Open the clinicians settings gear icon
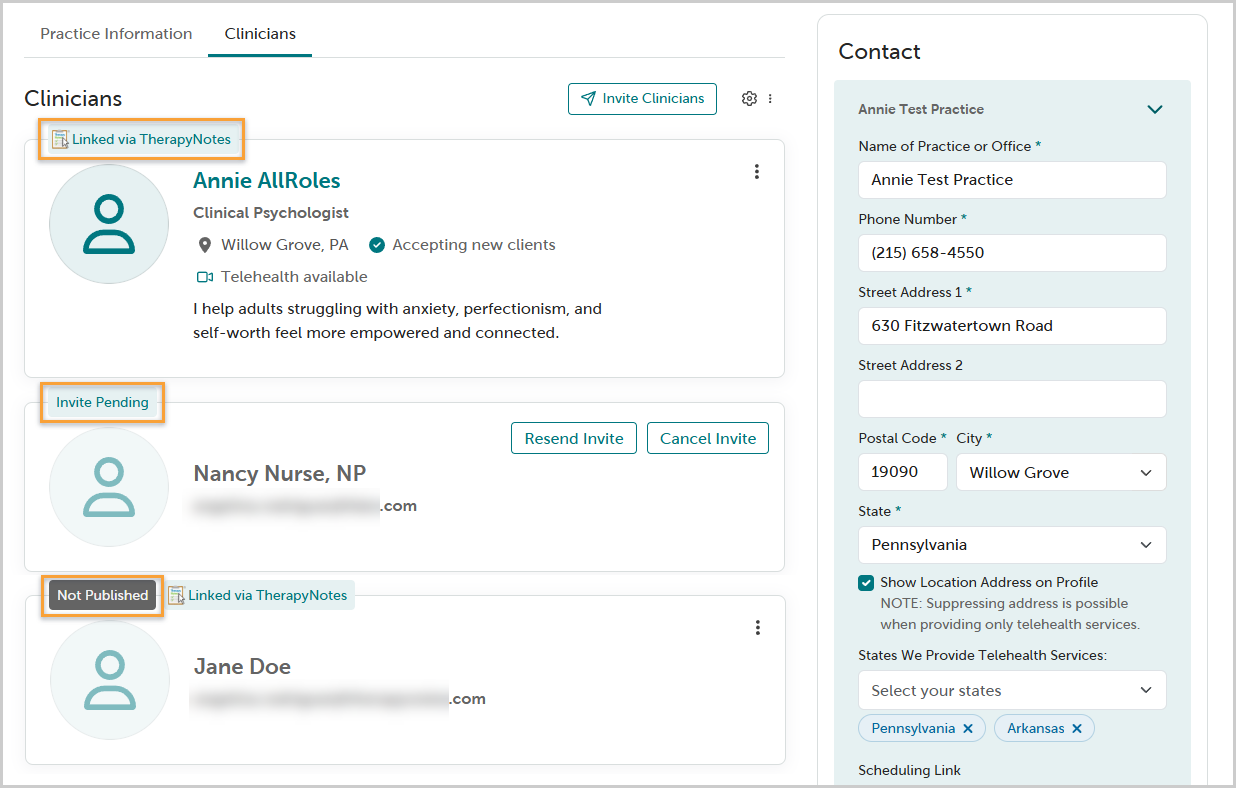Screen dimensions: 1236x788 [x=749, y=99]
